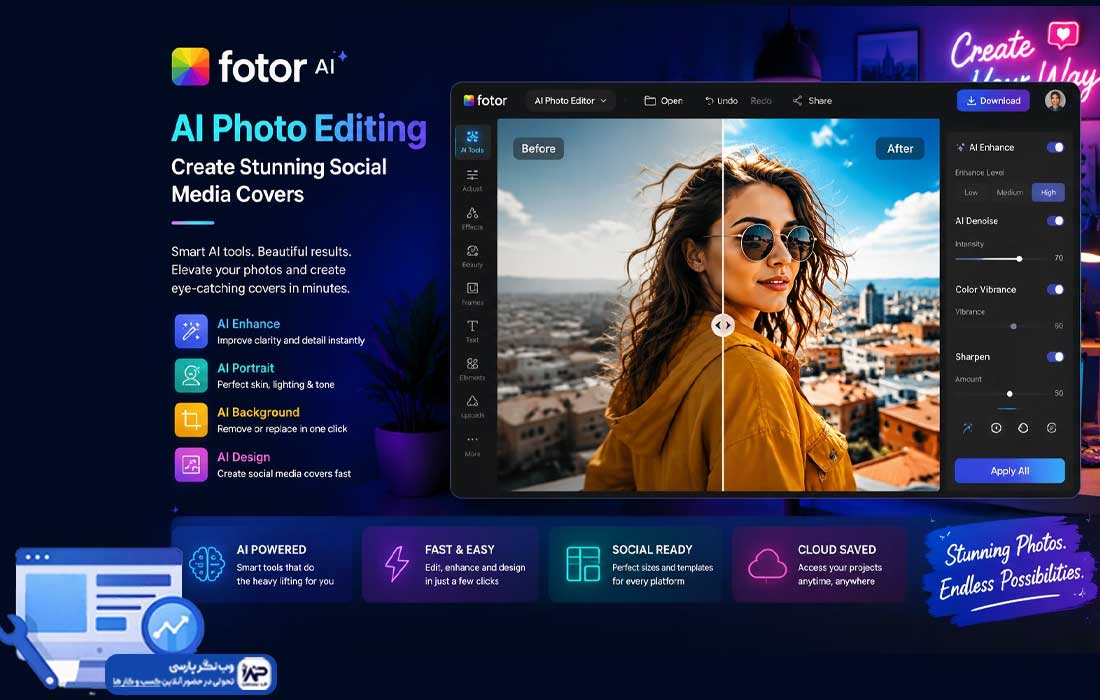The height and width of the screenshot is (700, 1100).
Task: Click the 'AI POWERED' card title
Action: 271,550
